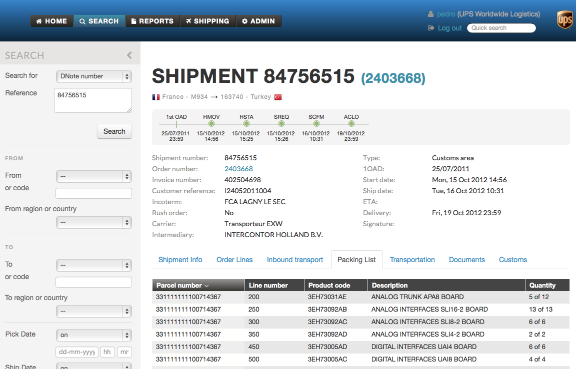The image size is (576, 369).
Task: Click the pedro username link
Action: pos(446,14)
